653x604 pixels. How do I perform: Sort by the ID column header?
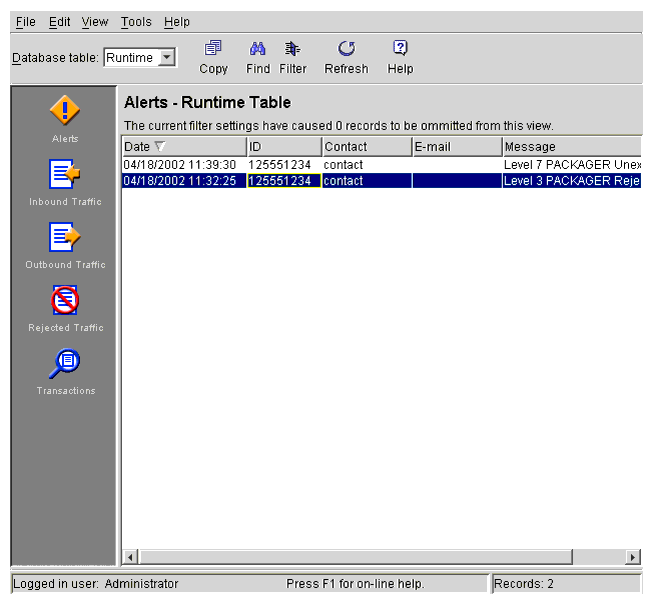(284, 147)
